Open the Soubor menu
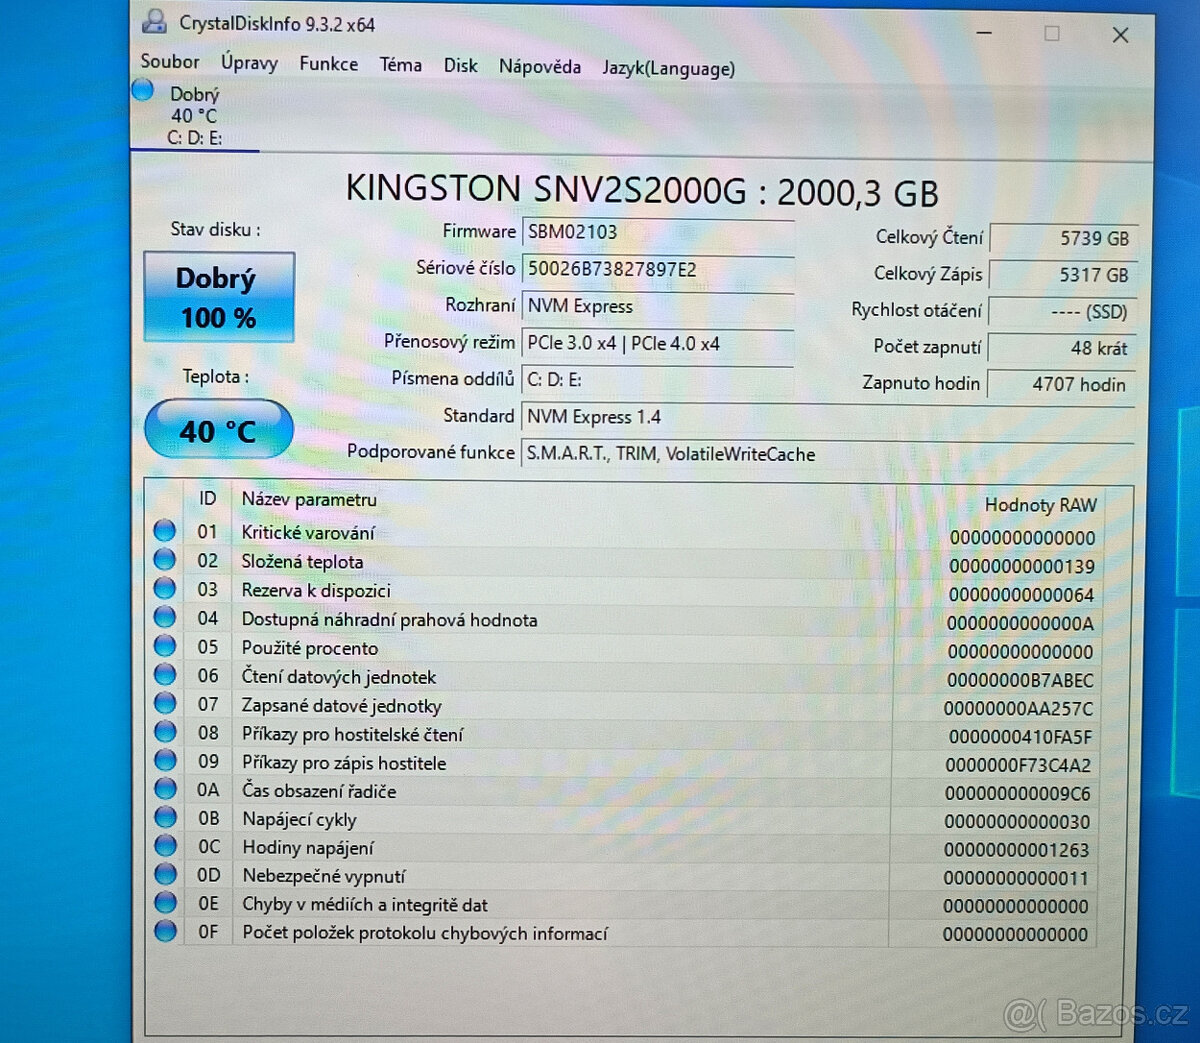 coord(170,61)
